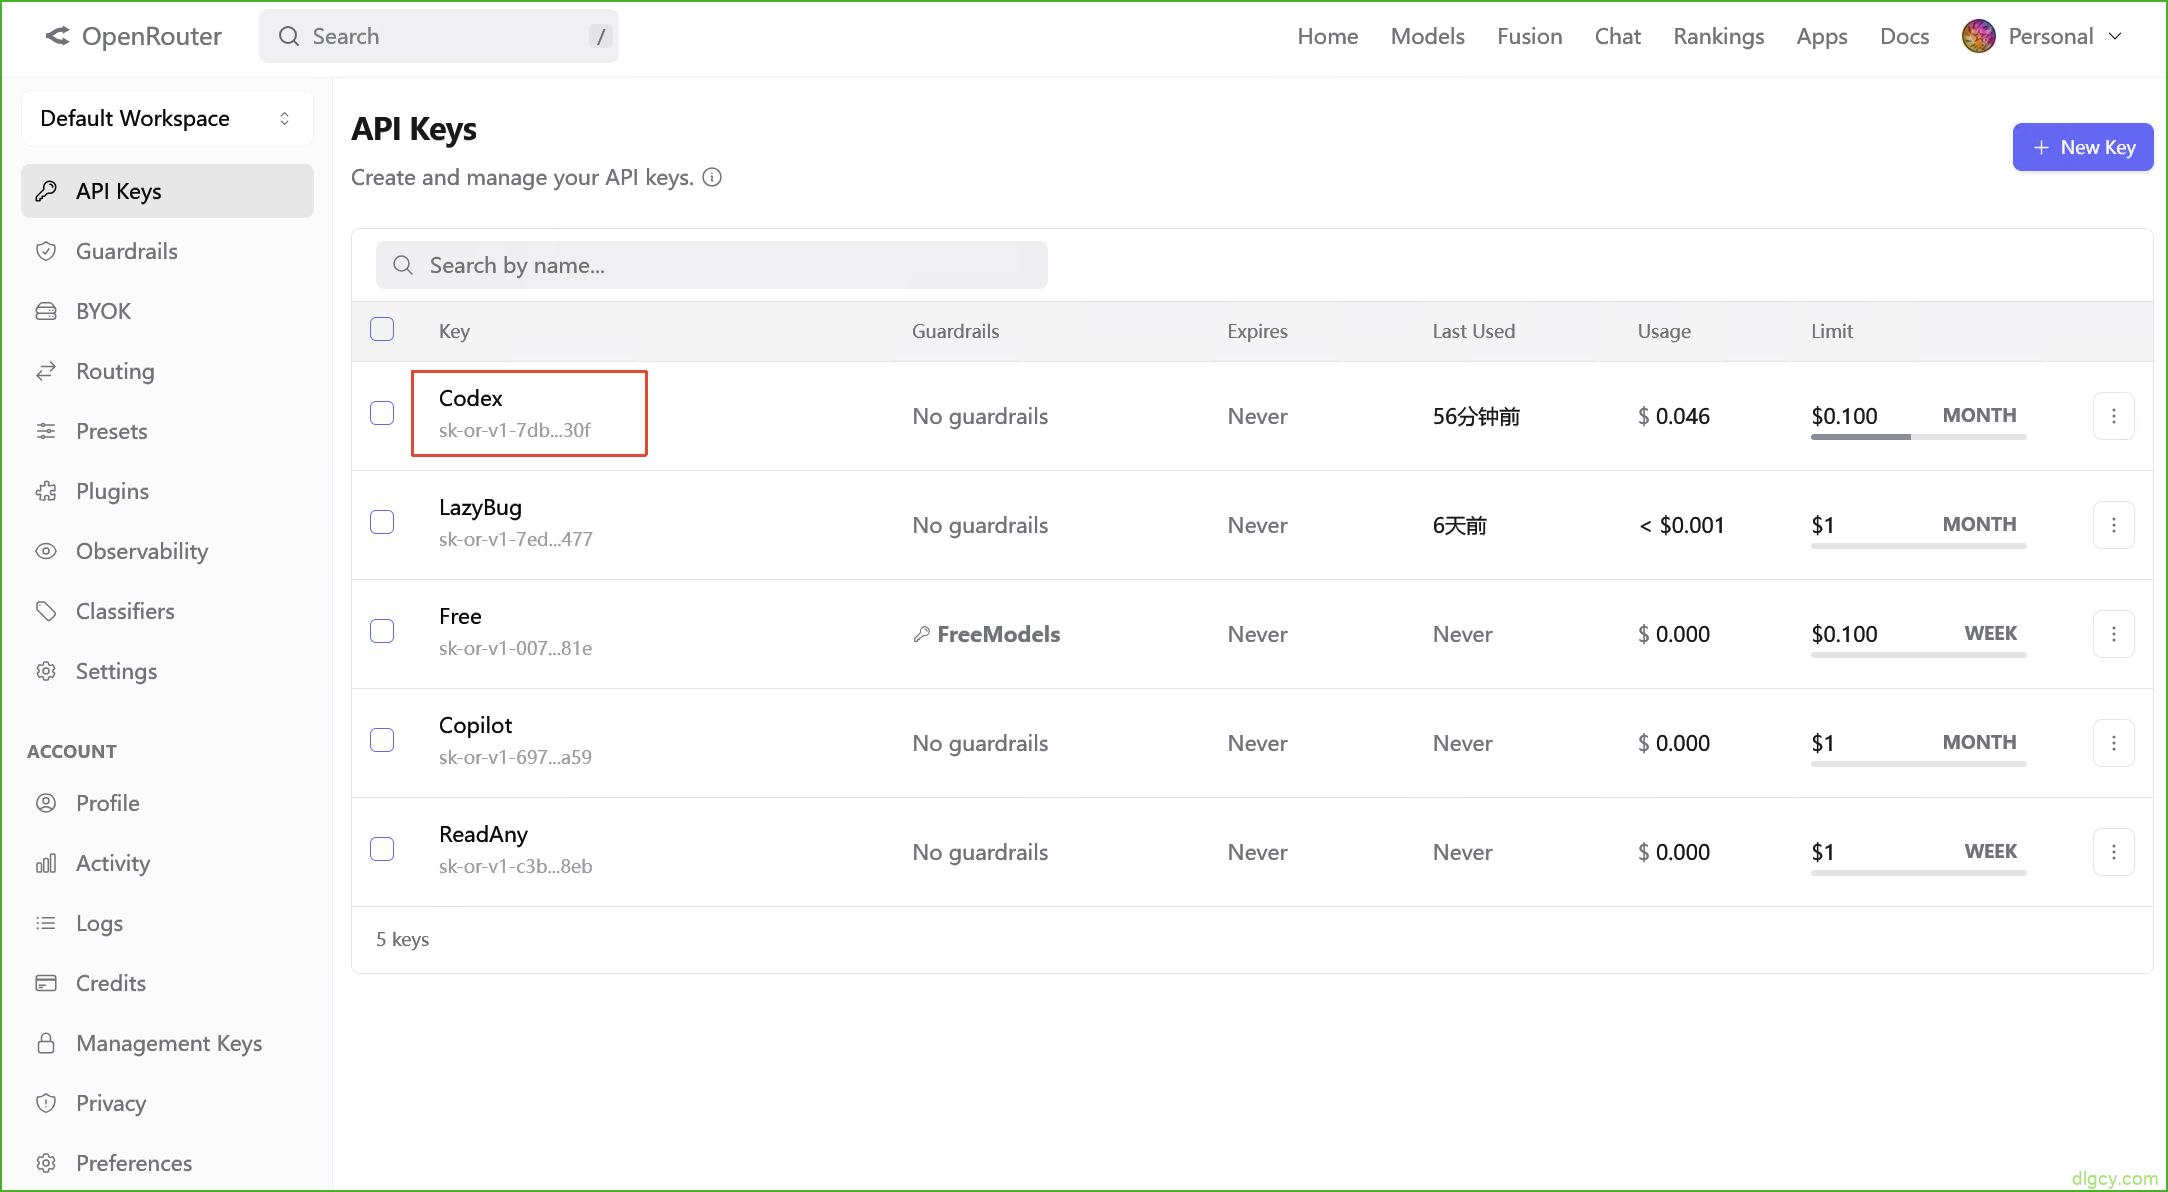Open the Codex key name

point(470,398)
